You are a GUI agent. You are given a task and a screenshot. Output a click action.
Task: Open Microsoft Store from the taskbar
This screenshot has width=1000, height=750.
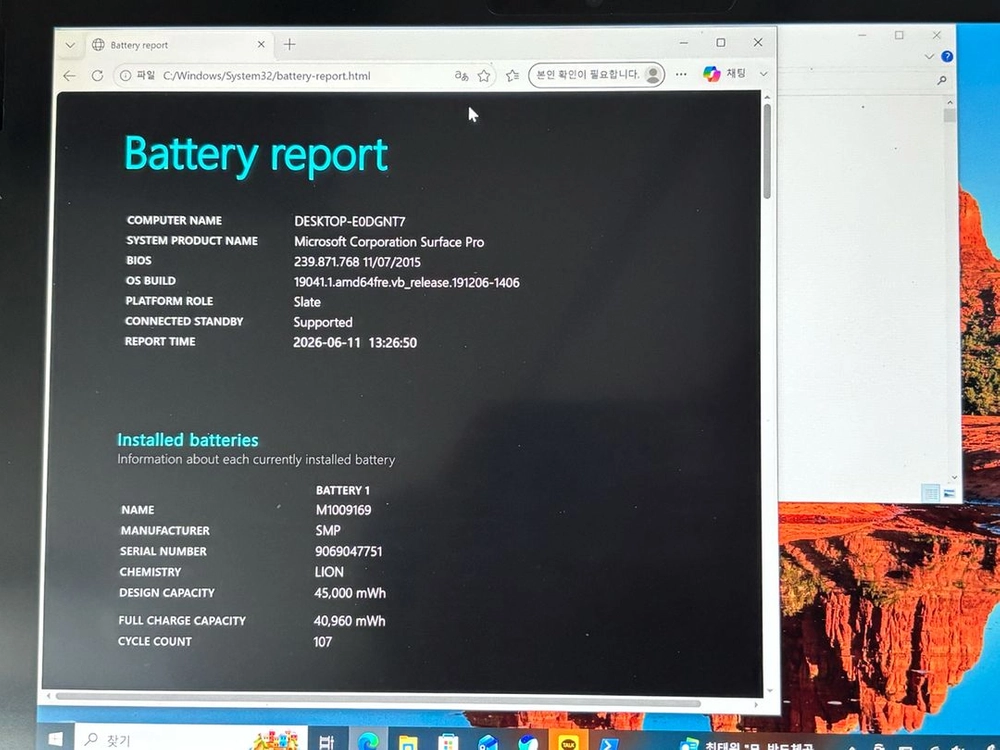448,742
